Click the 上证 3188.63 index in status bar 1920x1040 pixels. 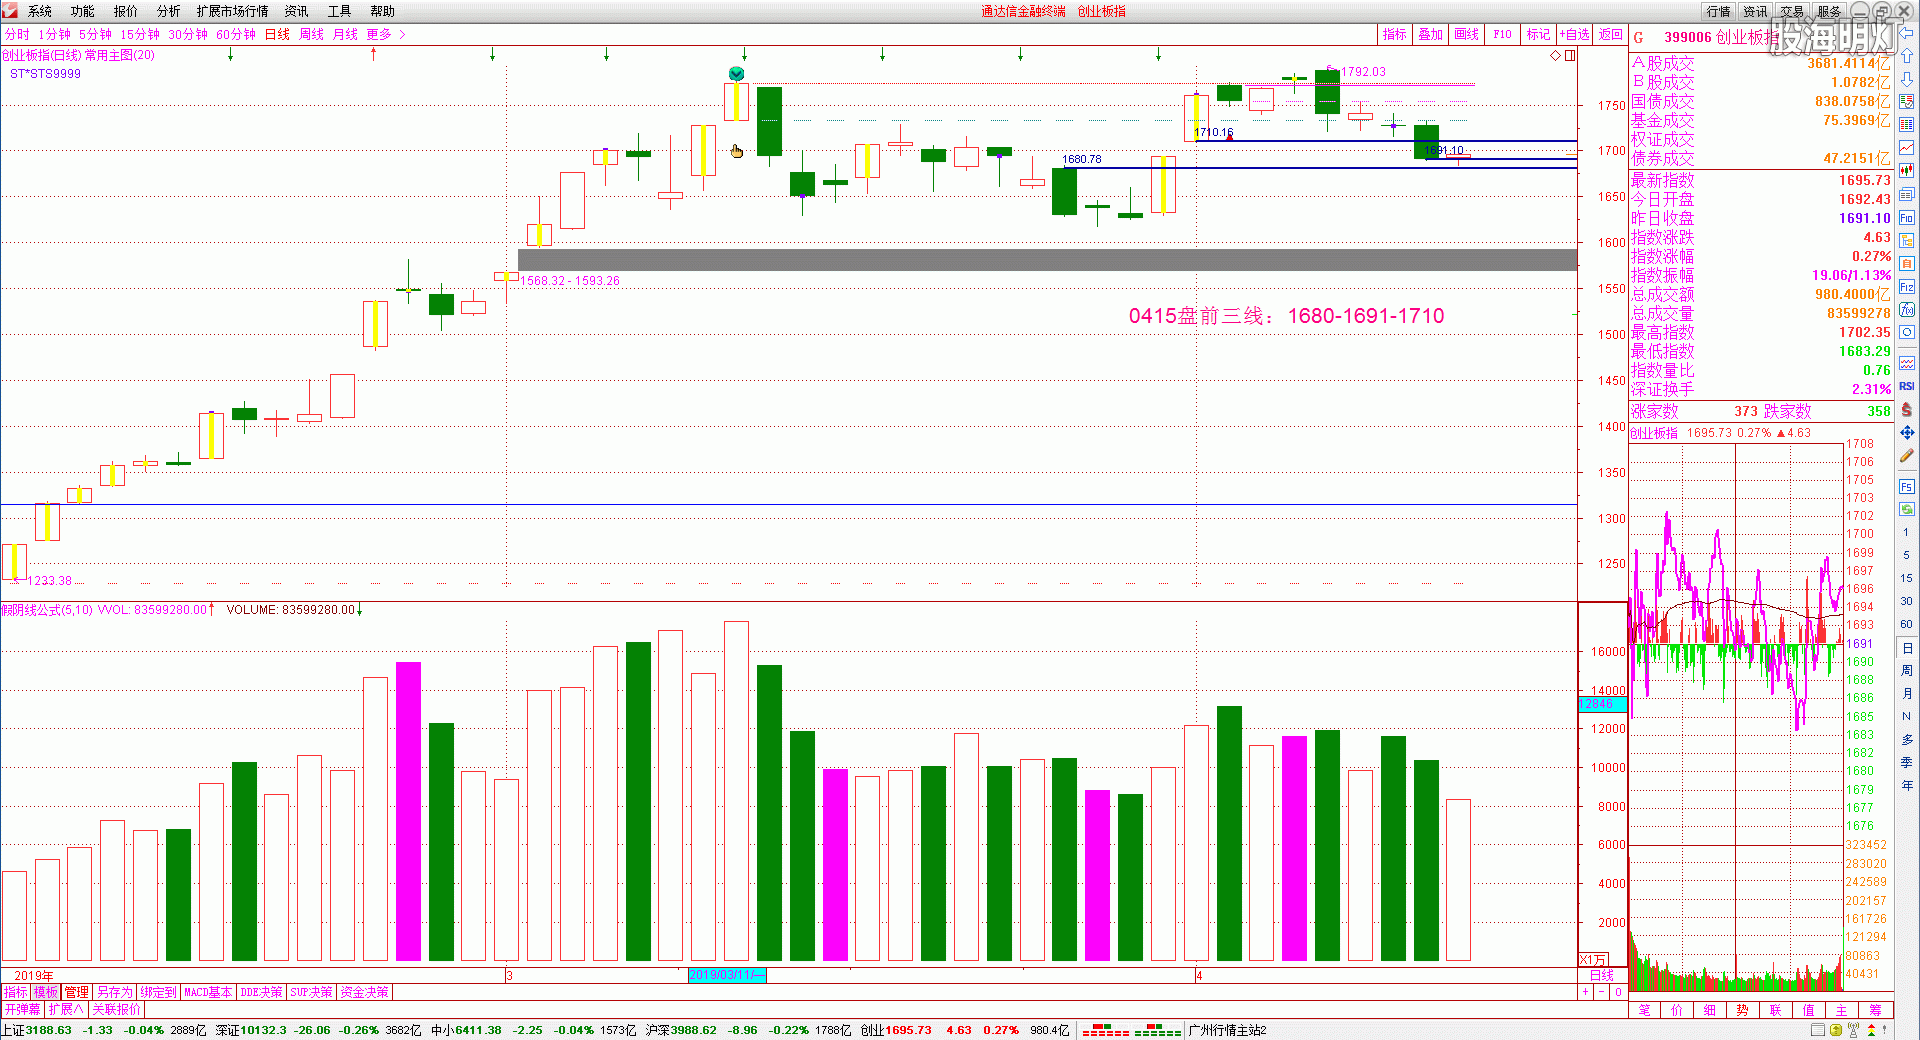(36, 1030)
